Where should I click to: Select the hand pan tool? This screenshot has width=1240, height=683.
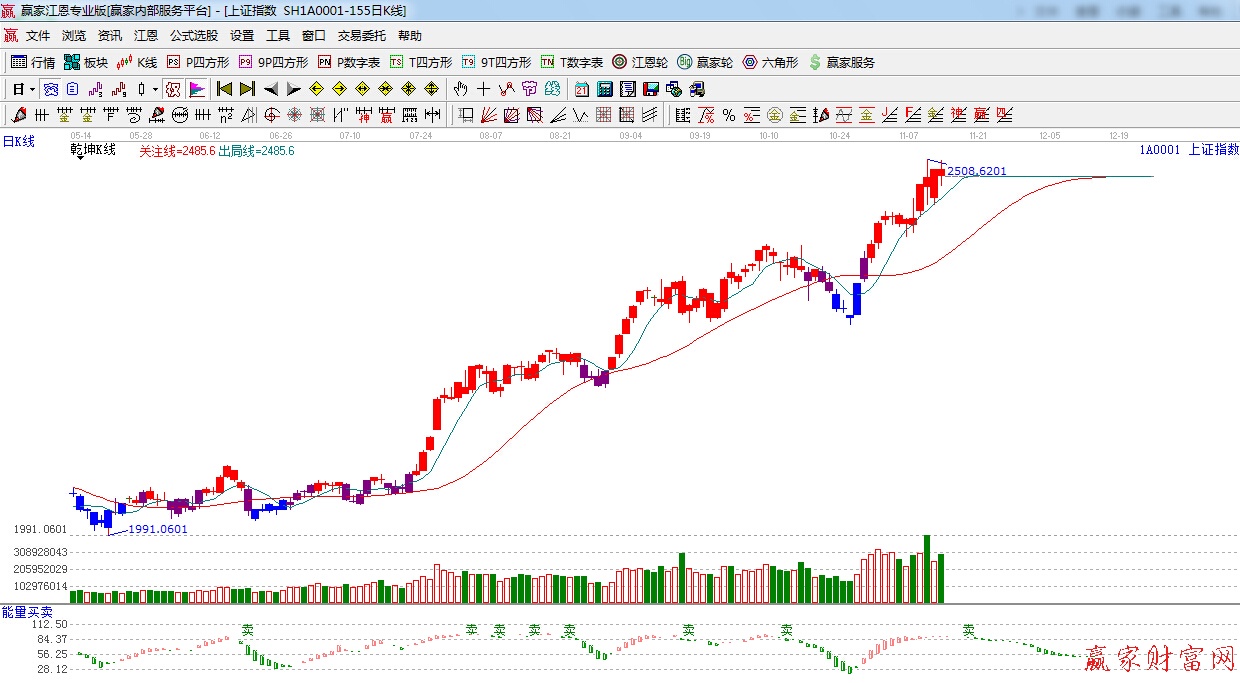[x=461, y=89]
